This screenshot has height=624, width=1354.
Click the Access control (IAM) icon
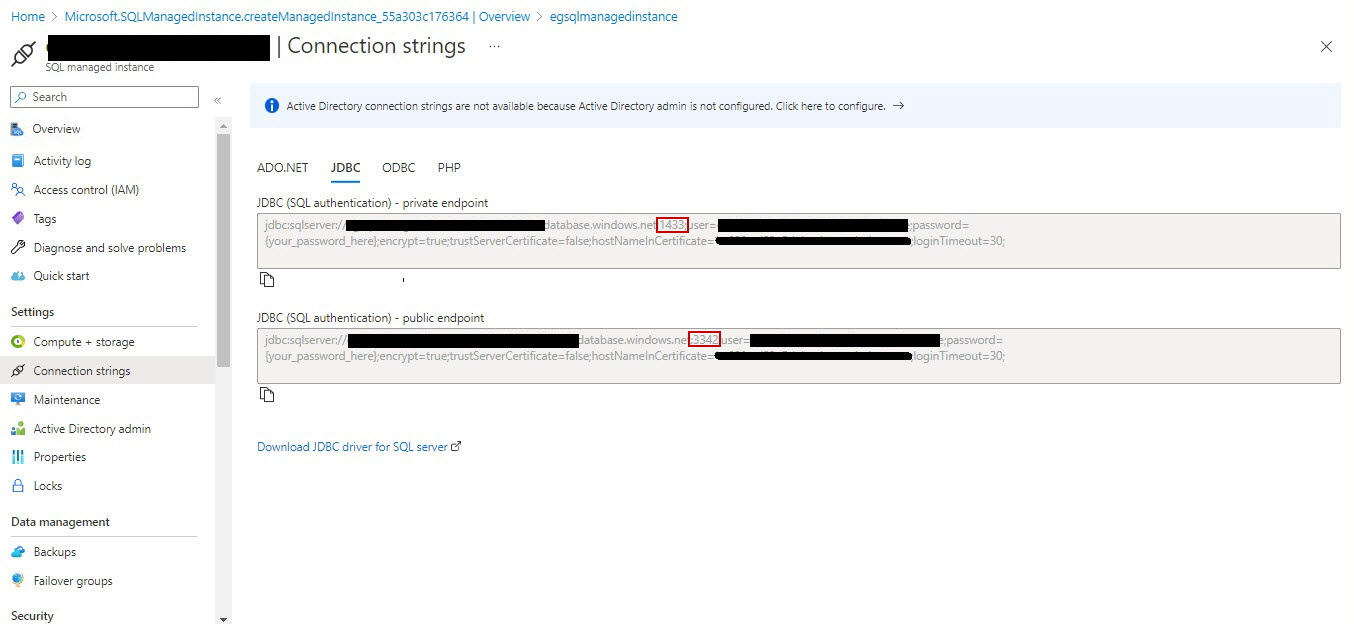coord(17,190)
